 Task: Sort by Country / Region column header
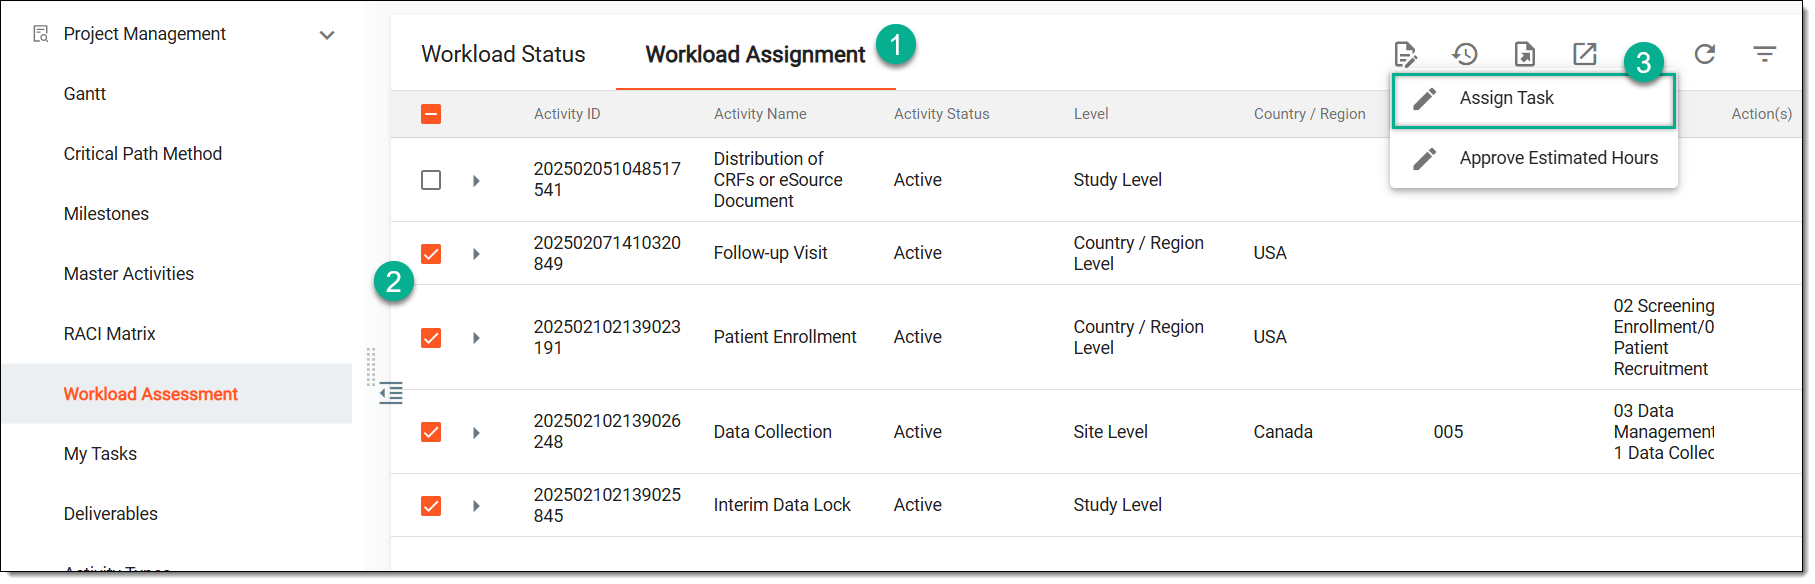tap(1309, 114)
